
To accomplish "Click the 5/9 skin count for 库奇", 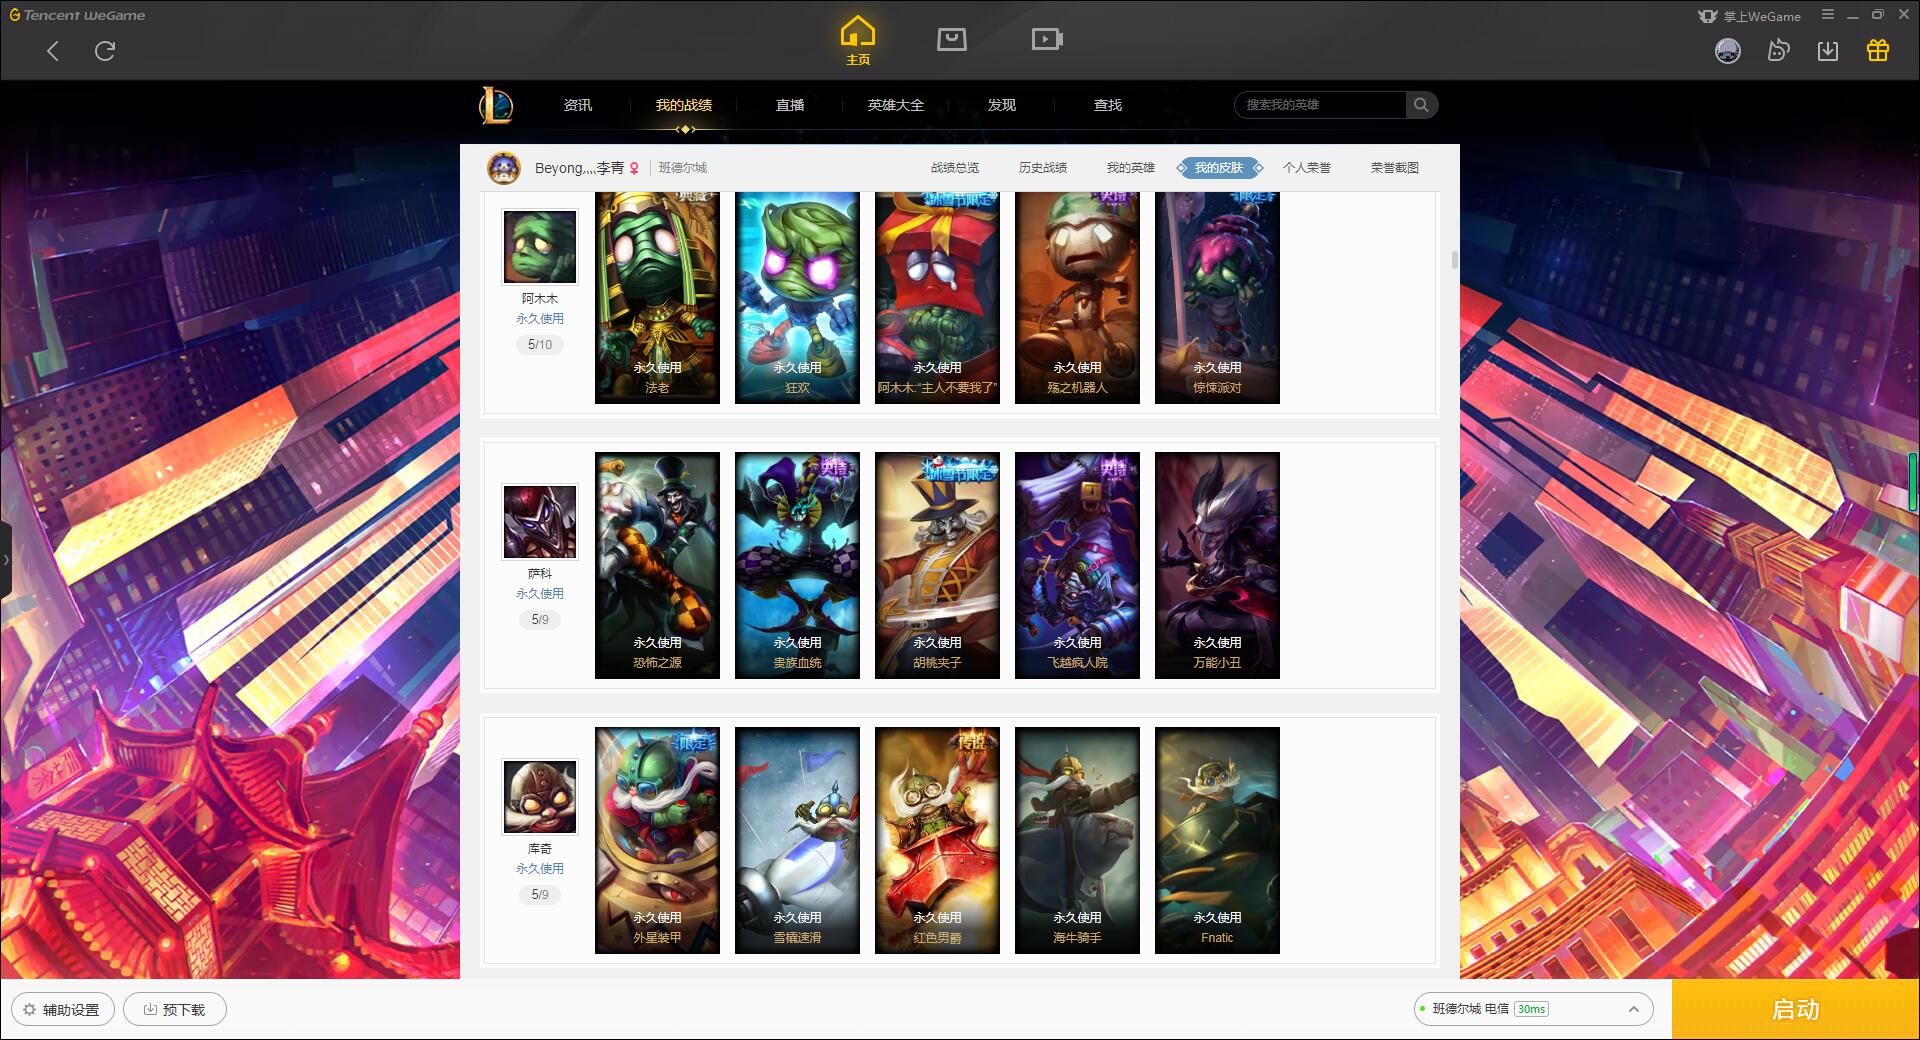I will (x=540, y=895).
